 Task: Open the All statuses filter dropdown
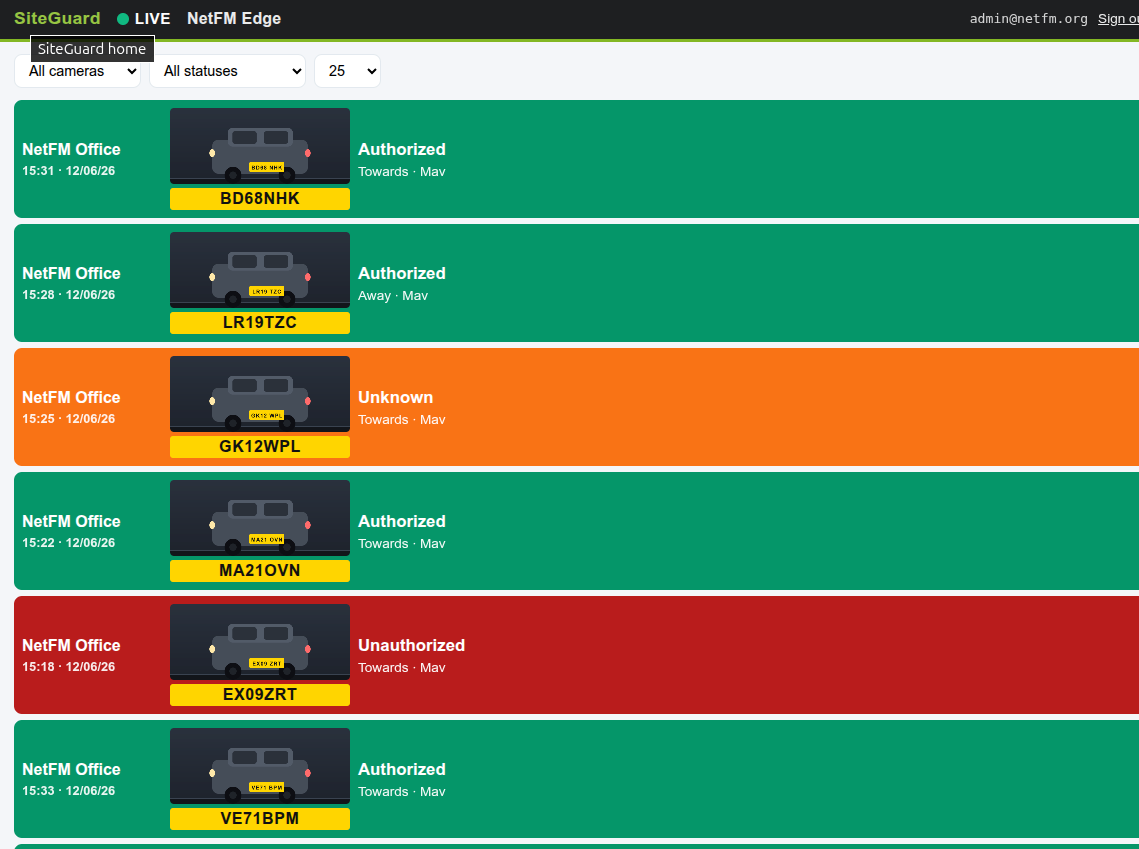(227, 71)
